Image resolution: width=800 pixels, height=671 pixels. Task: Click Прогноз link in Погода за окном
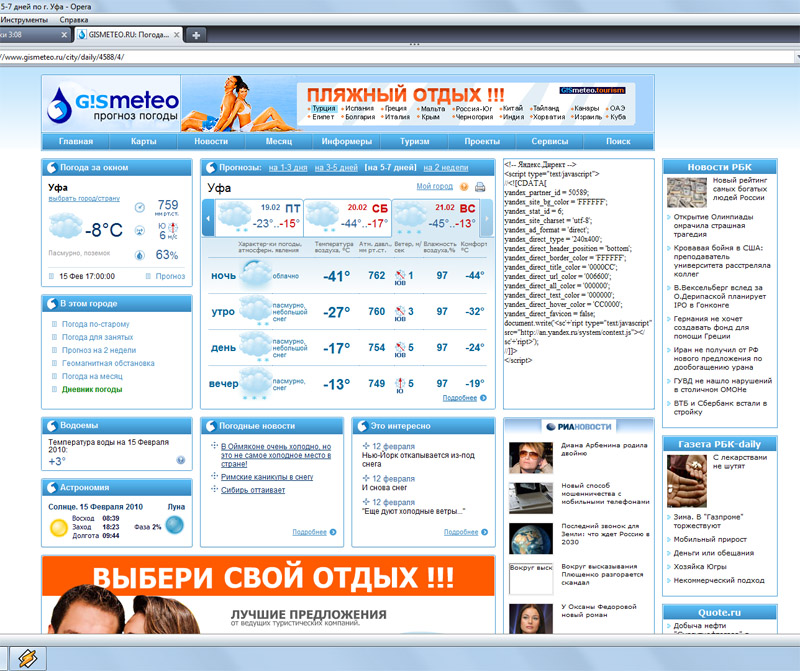click(170, 276)
